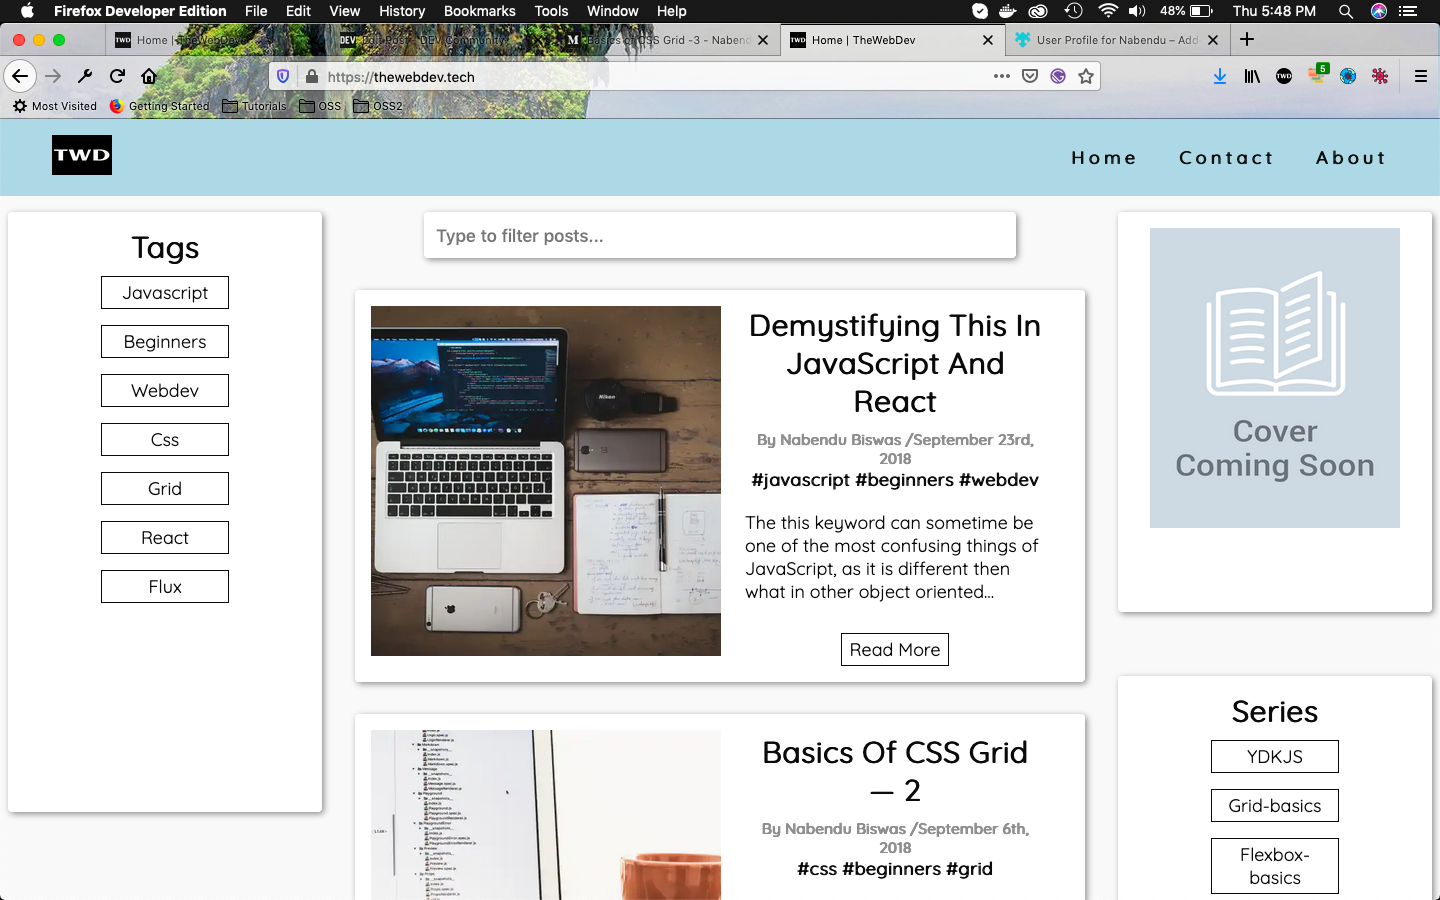Image resolution: width=1440 pixels, height=900 pixels.
Task: Open the Library sidebar icon
Action: (x=1252, y=76)
